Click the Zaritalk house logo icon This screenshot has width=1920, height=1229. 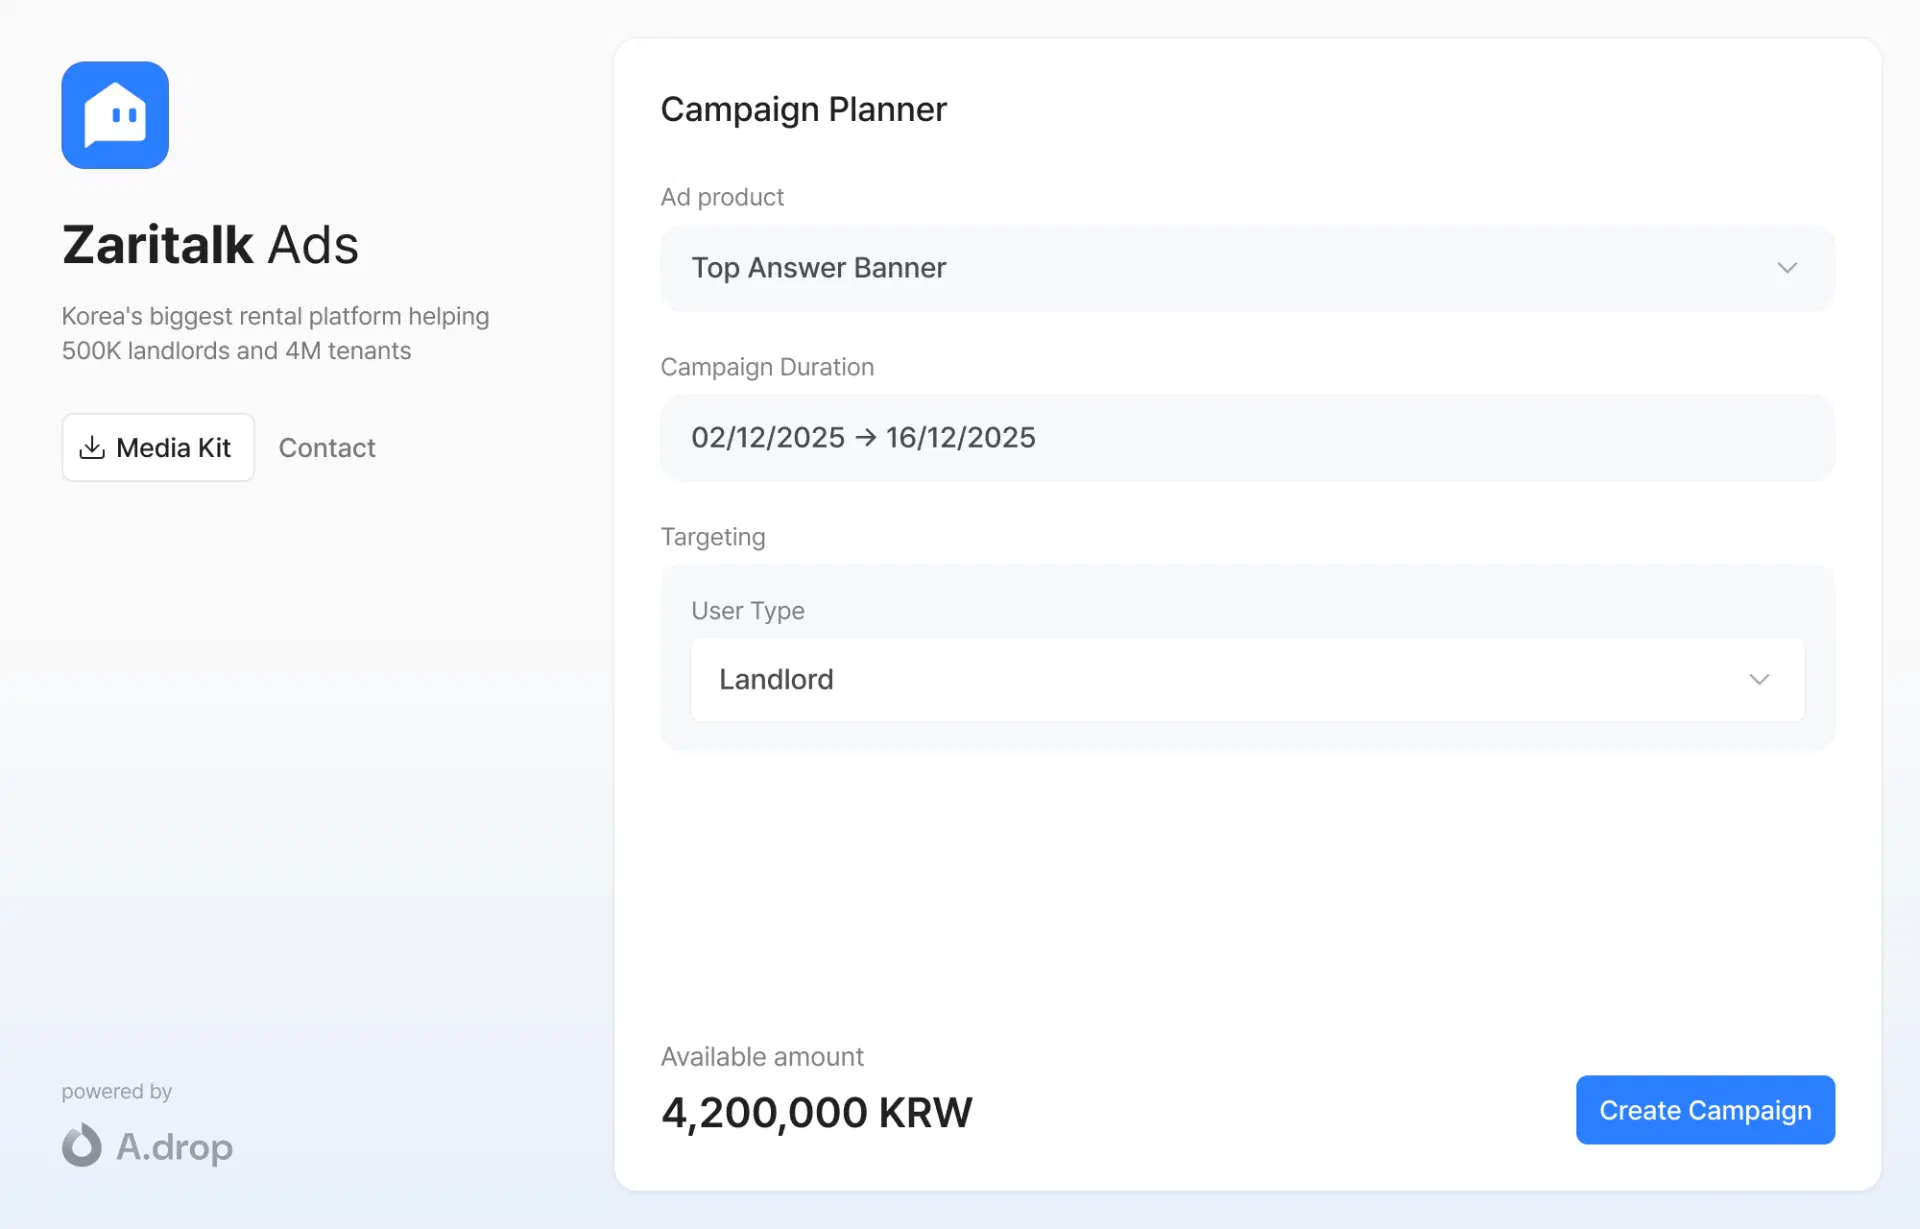115,115
